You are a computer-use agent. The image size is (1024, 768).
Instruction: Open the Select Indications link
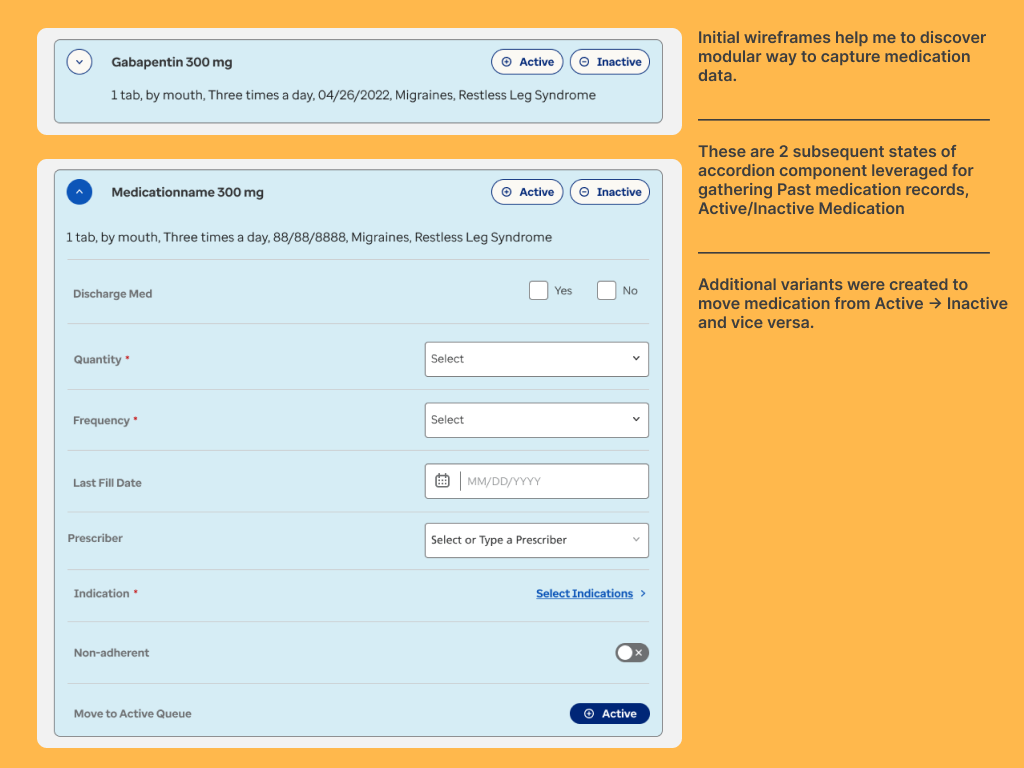pos(584,594)
